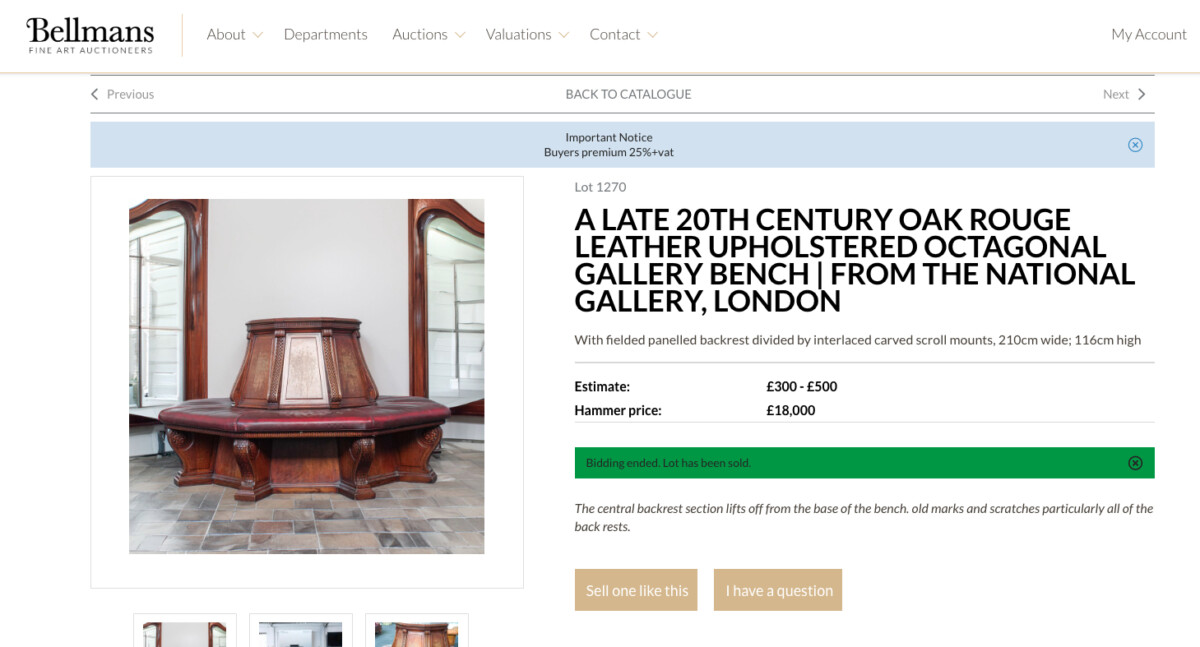Open the main gallery bench photo
Viewport: 1200px width, 647px height.
tap(306, 376)
